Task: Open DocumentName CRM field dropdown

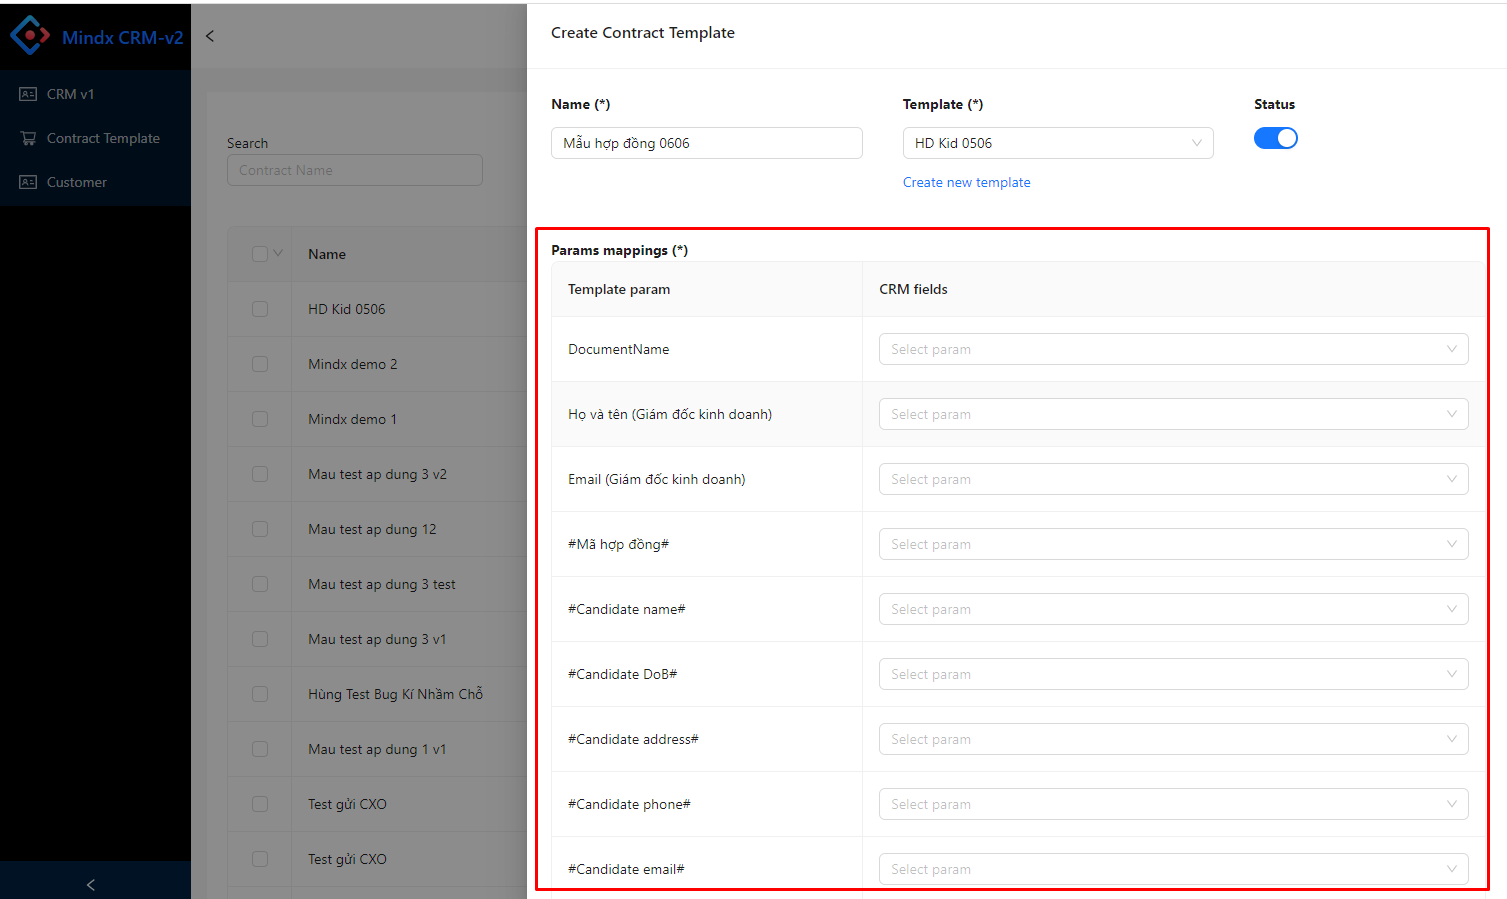Action: click(x=1172, y=349)
